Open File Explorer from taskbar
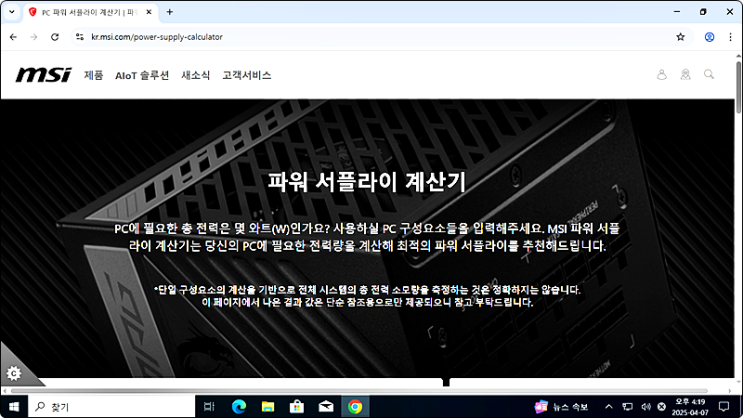The image size is (743, 418). pyautogui.click(x=268, y=407)
